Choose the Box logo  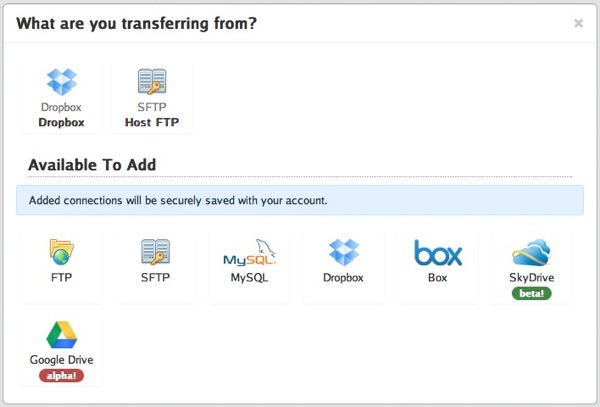tap(438, 252)
